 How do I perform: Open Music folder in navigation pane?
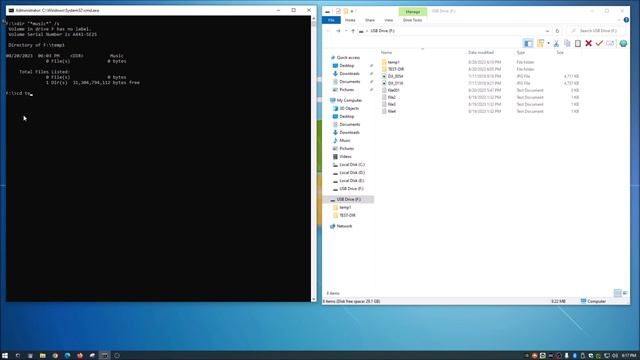[x=345, y=140]
